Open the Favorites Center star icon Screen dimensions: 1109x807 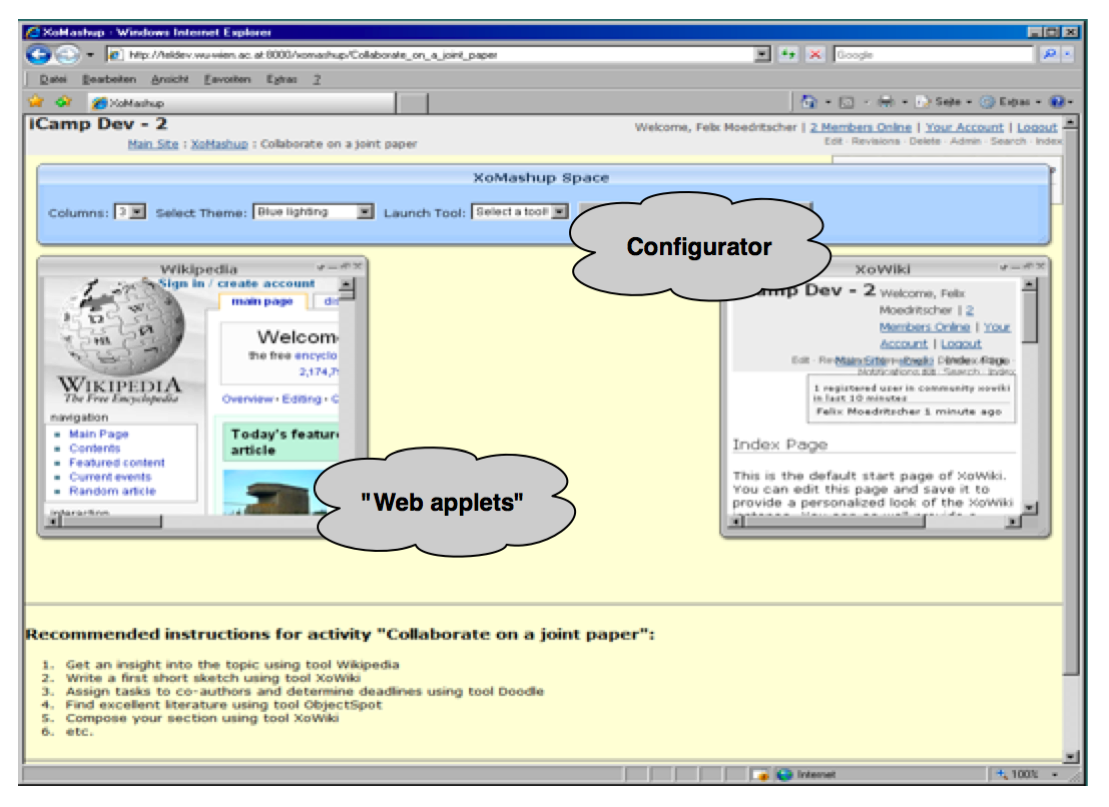[36, 102]
